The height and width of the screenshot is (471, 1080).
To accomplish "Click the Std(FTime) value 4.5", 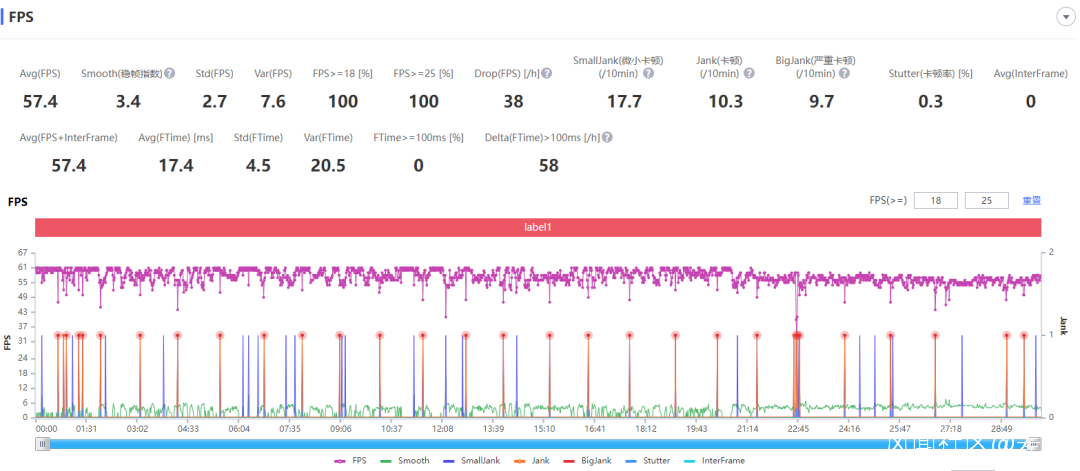I will pyautogui.click(x=258, y=166).
